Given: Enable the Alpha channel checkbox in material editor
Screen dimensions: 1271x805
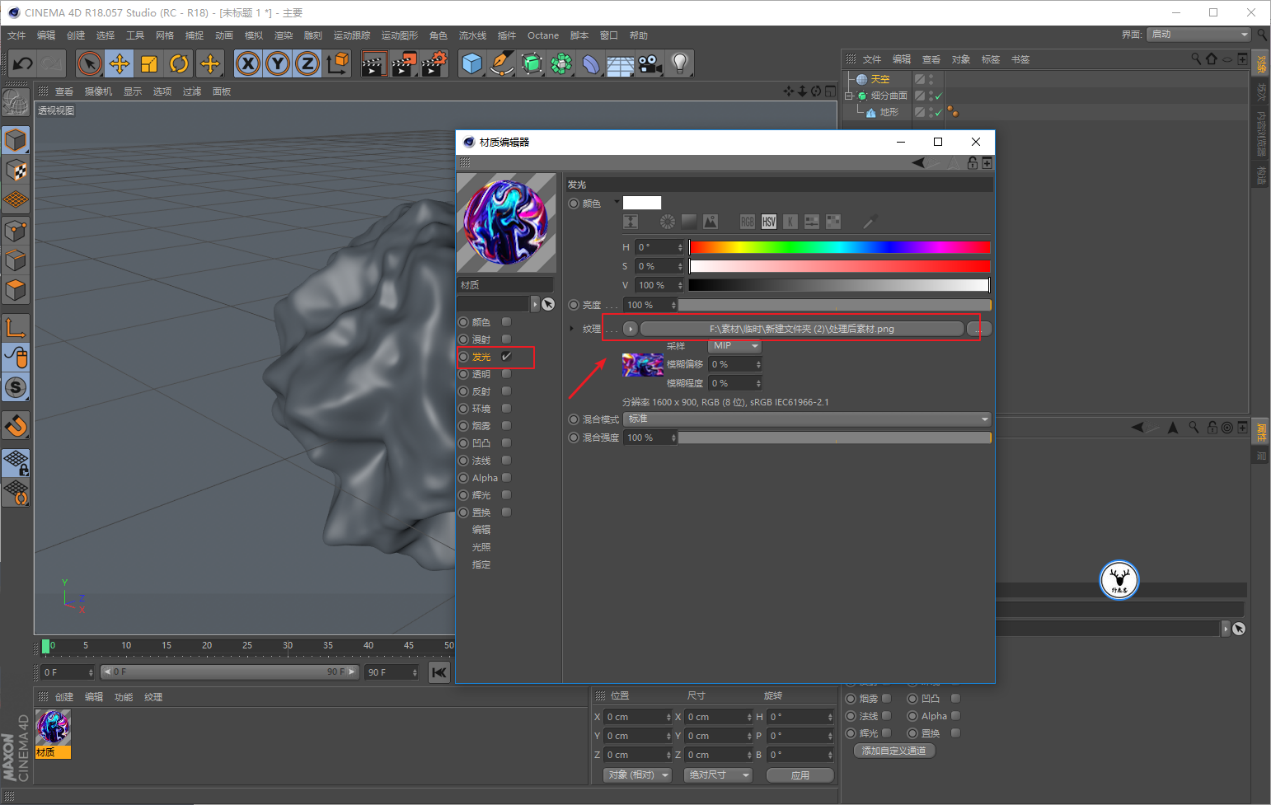Looking at the screenshot, I should [507, 478].
